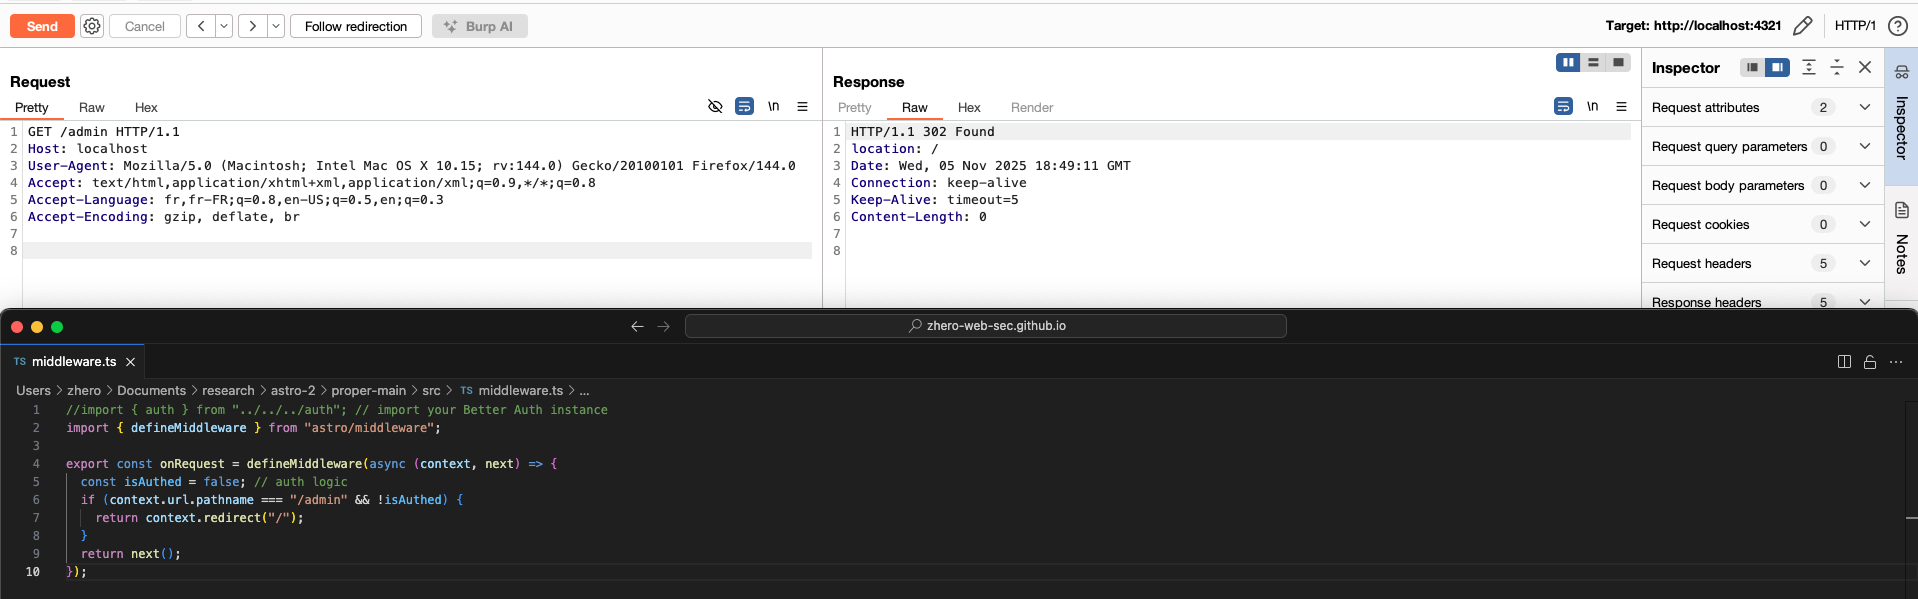Open the help question mark icon
The image size is (1918, 599).
tap(1897, 26)
